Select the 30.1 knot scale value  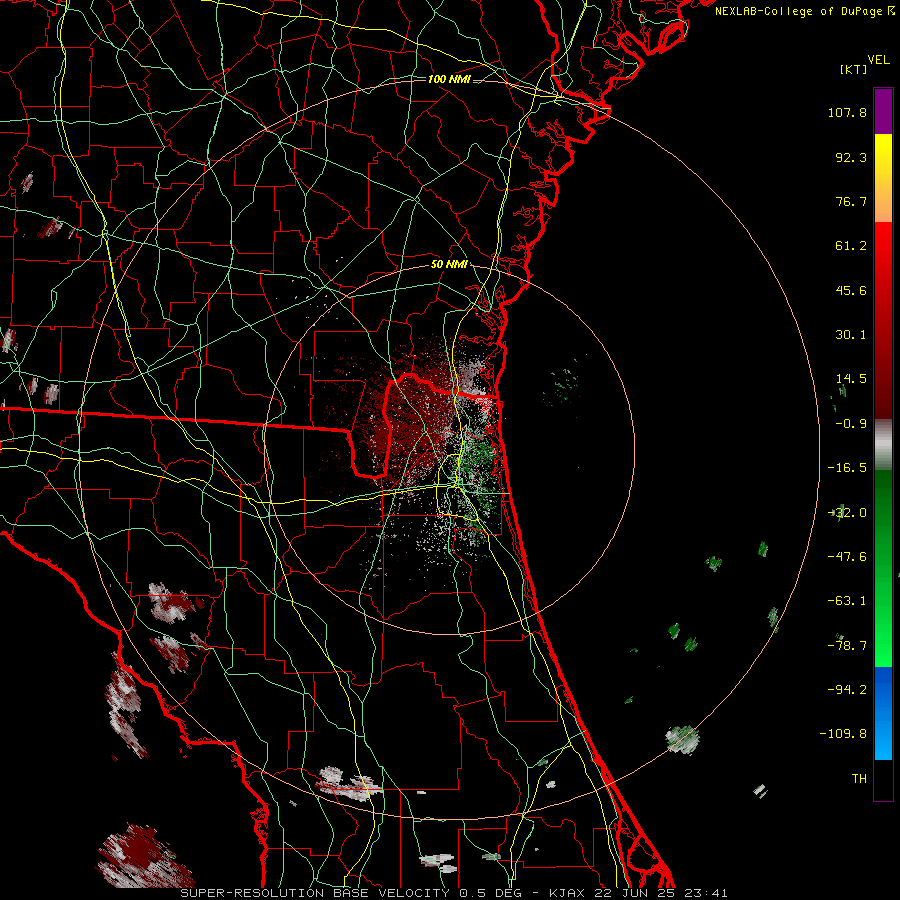pyautogui.click(x=851, y=335)
